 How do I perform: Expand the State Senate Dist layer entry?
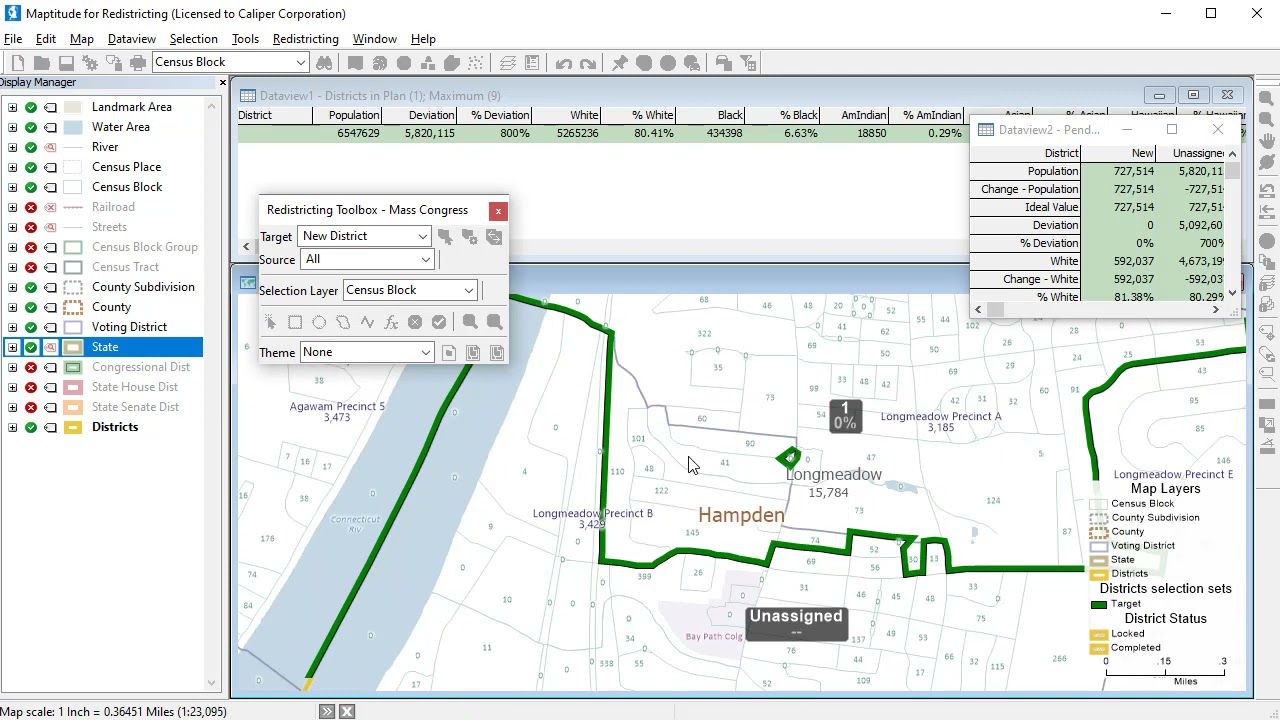[x=12, y=407]
